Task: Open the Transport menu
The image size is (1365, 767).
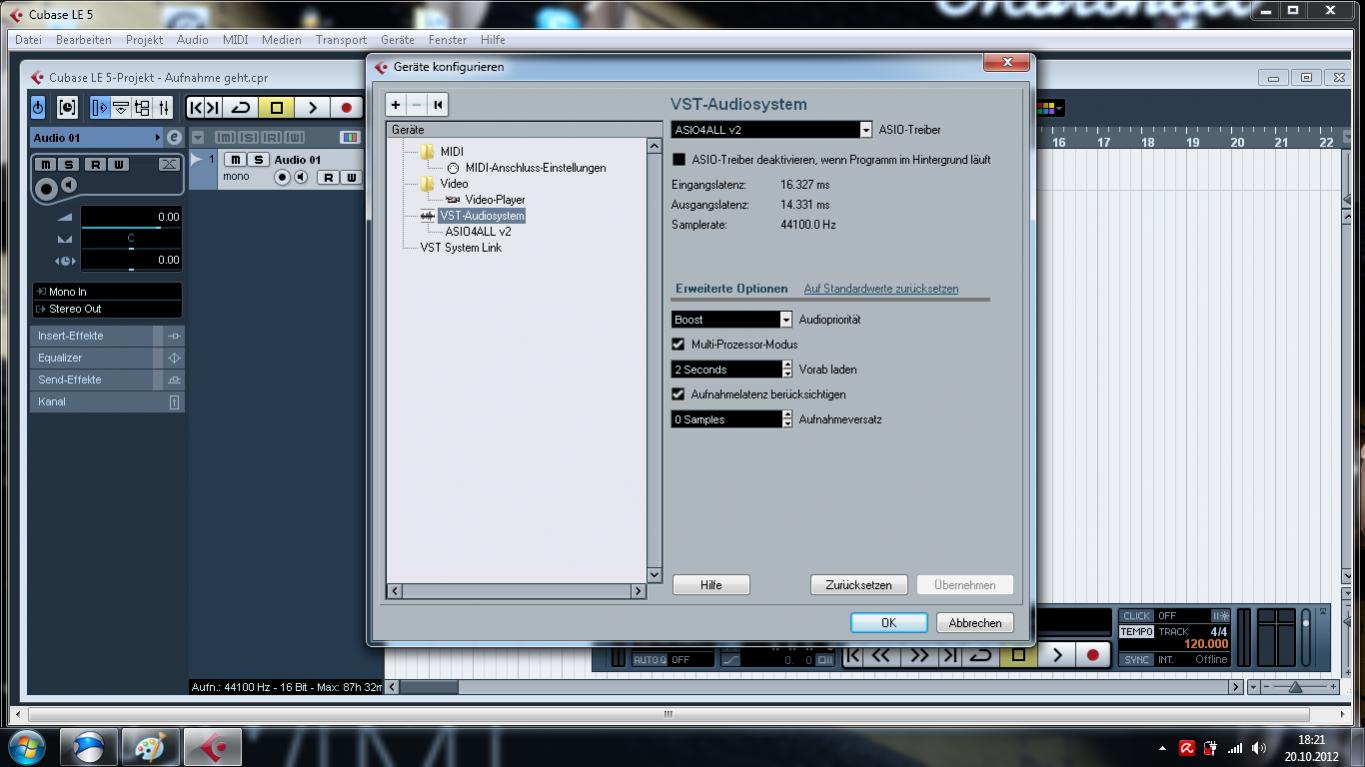Action: [341, 40]
